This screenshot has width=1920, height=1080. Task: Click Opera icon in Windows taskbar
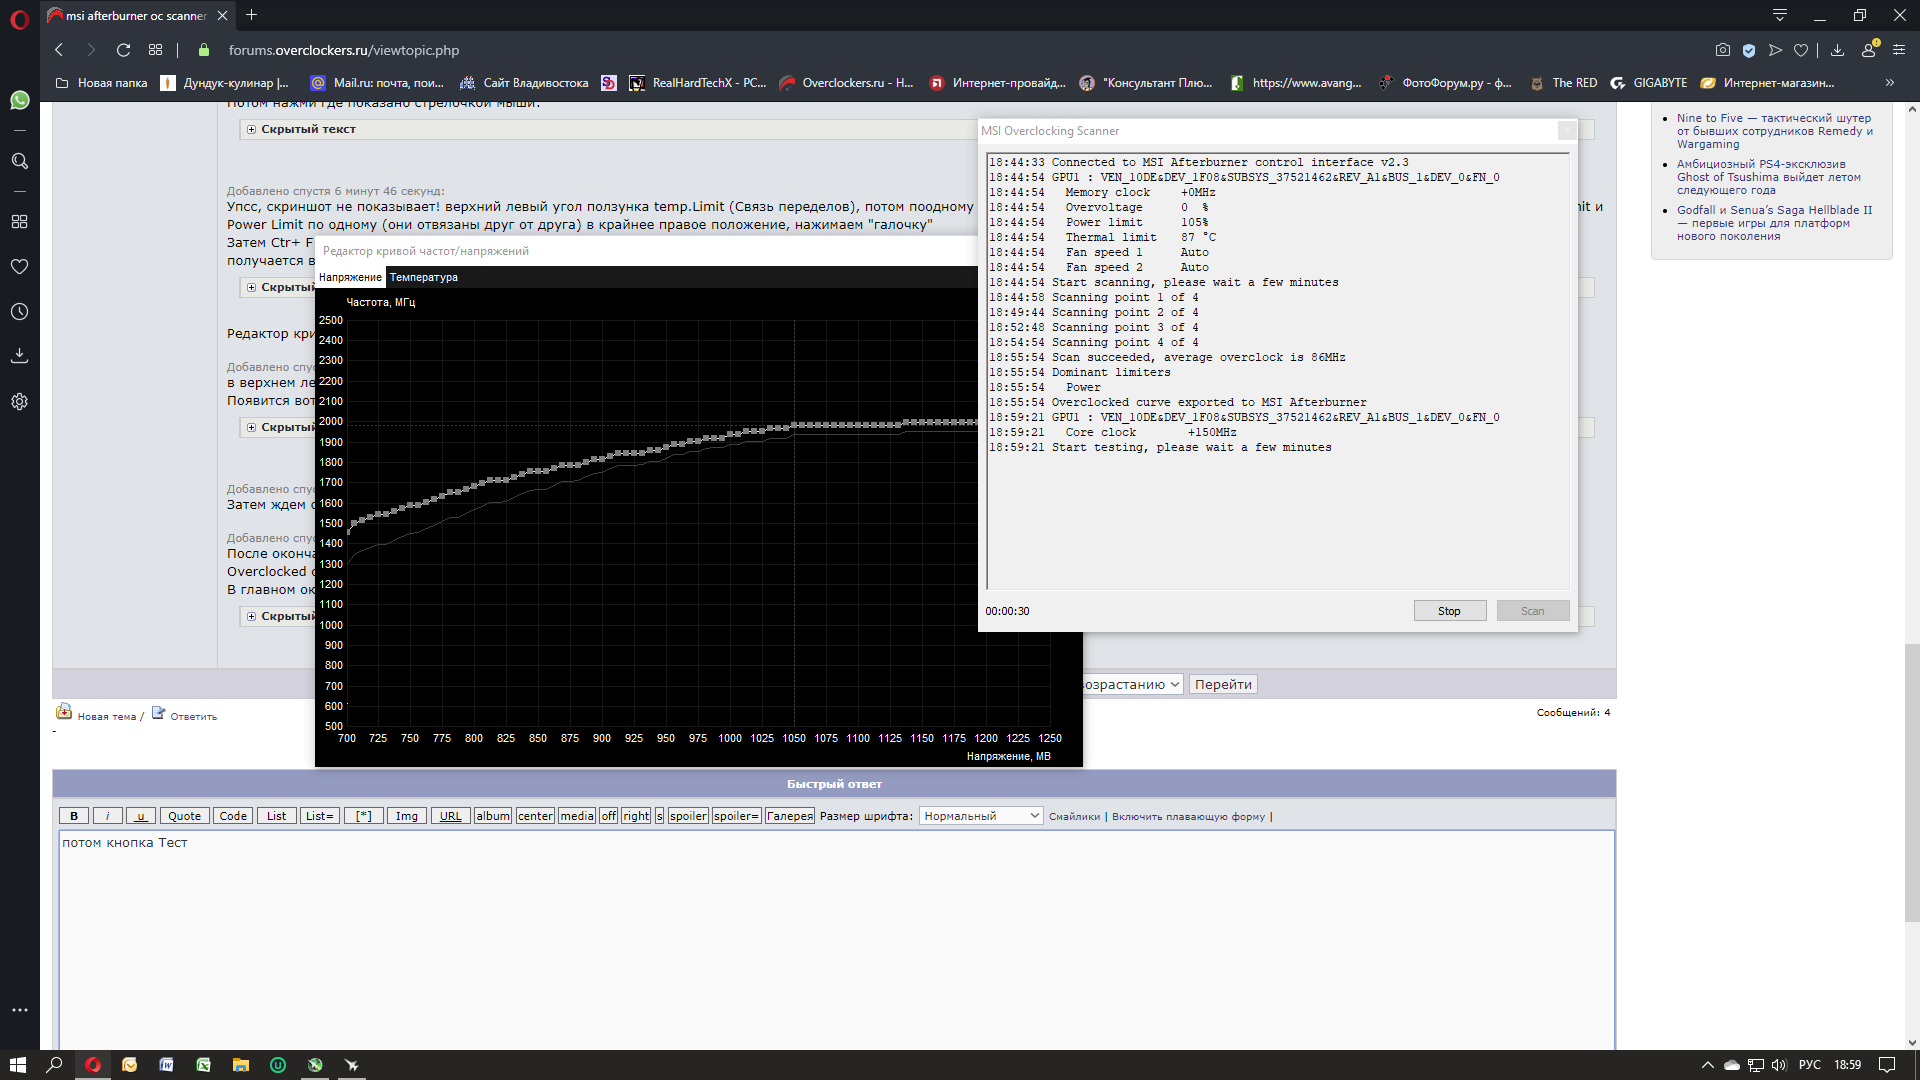(x=93, y=1065)
